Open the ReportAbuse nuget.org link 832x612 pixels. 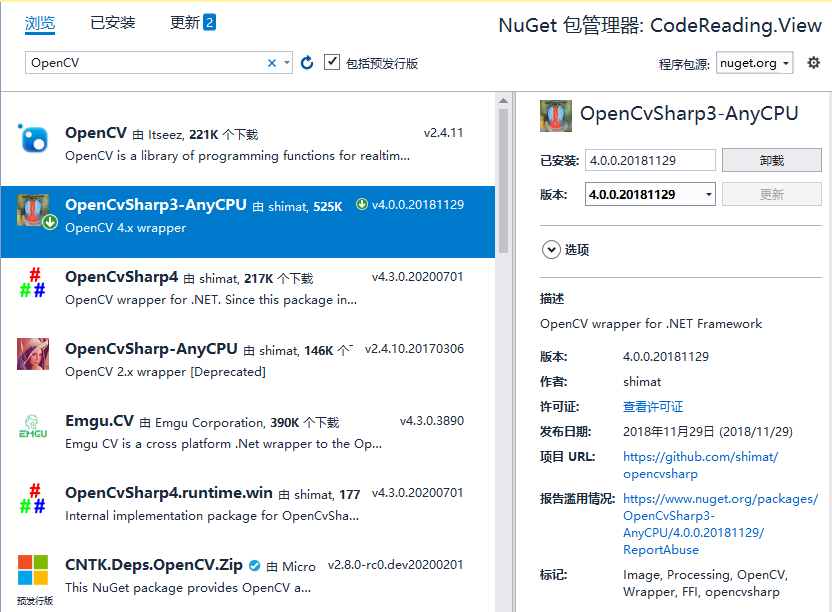click(720, 524)
